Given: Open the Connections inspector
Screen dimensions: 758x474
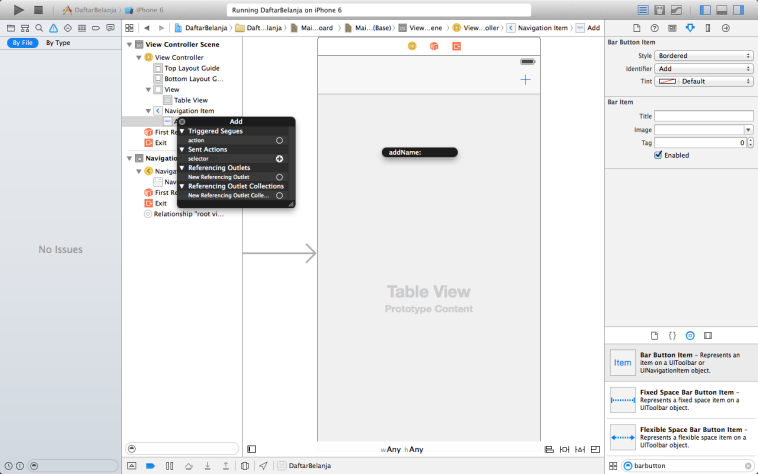Looking at the screenshot, I should 726,28.
